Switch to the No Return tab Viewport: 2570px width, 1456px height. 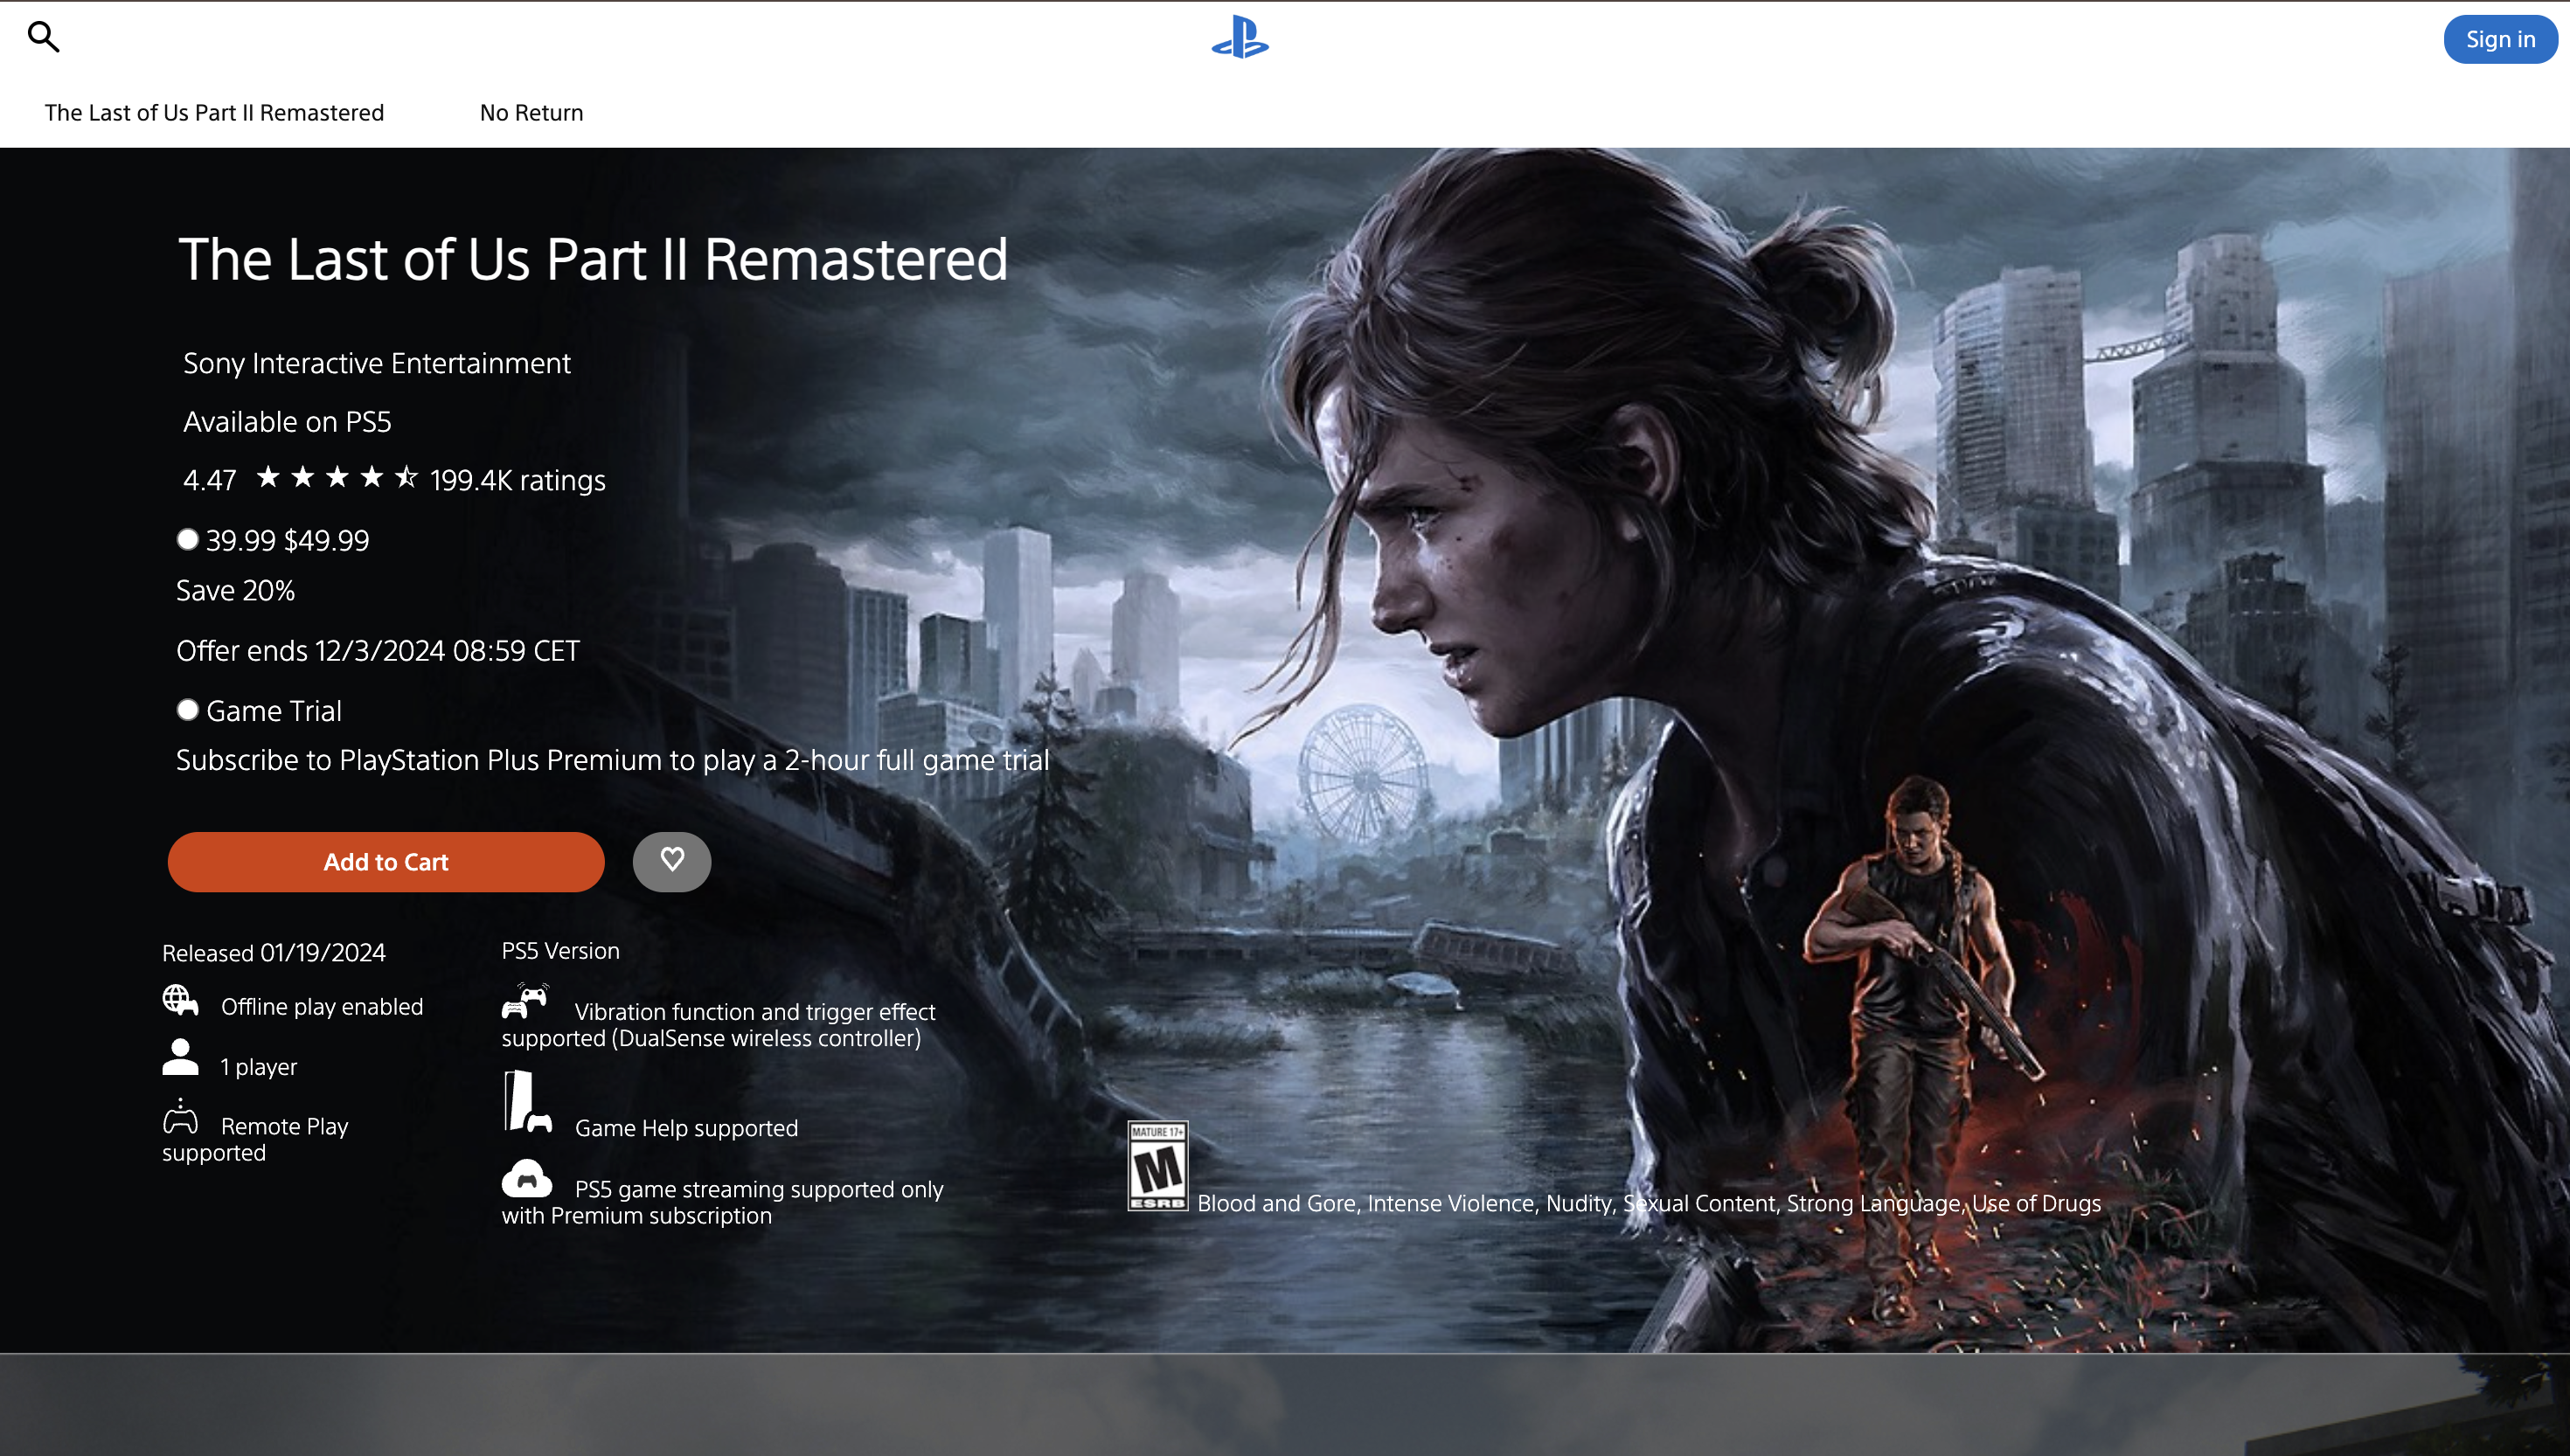point(531,112)
